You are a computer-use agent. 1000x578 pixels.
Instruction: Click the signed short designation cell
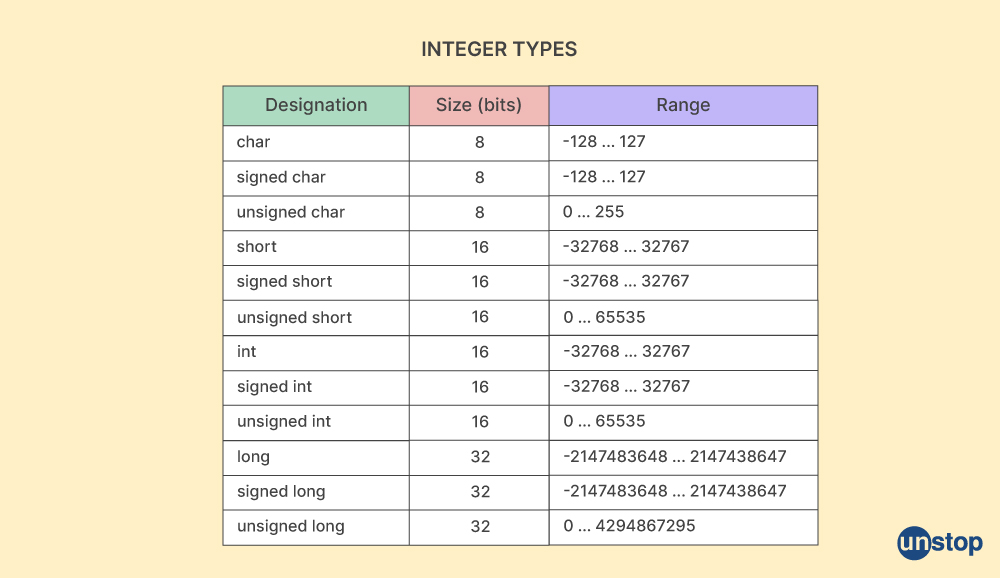coord(316,283)
